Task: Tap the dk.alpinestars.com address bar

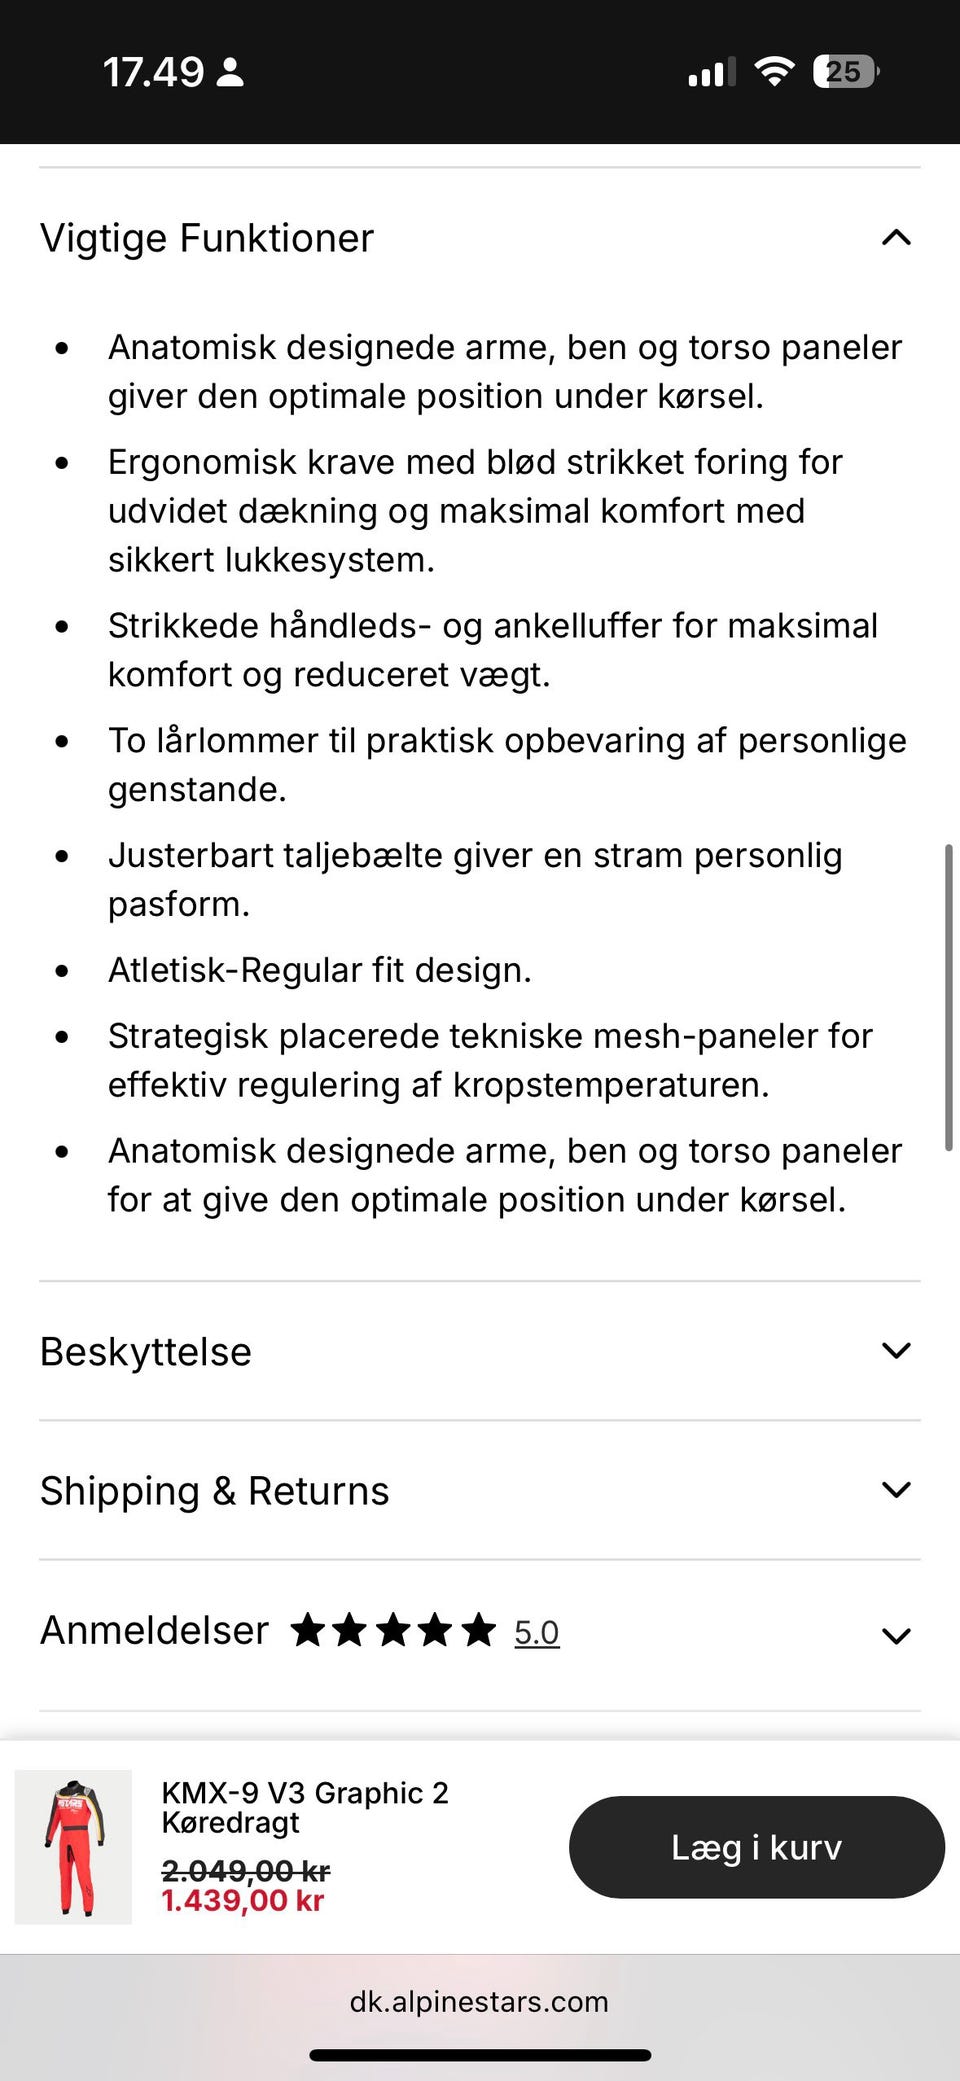Action: (479, 2001)
